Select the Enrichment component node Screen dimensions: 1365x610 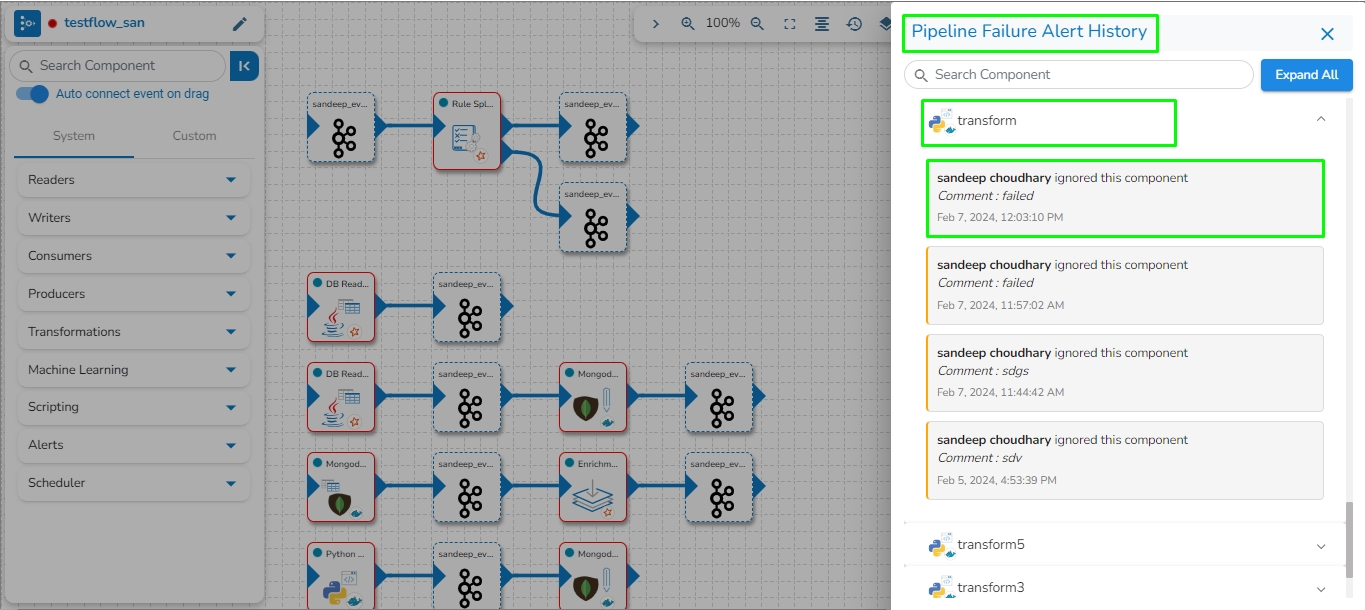(x=593, y=487)
